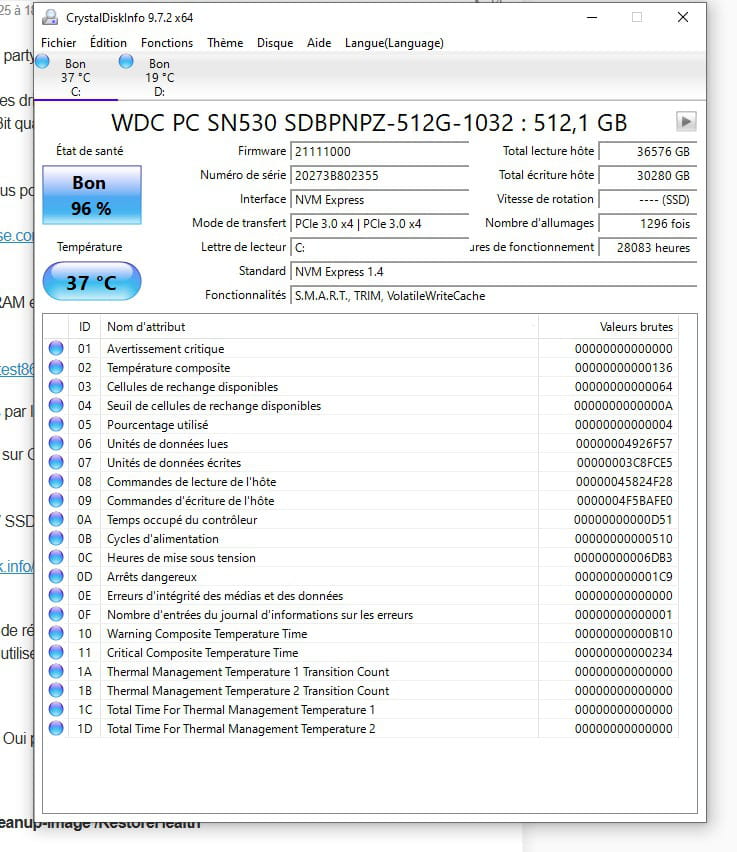Screen dimensions: 737x852
Task: Open the Fichier menu
Action: [x=58, y=43]
